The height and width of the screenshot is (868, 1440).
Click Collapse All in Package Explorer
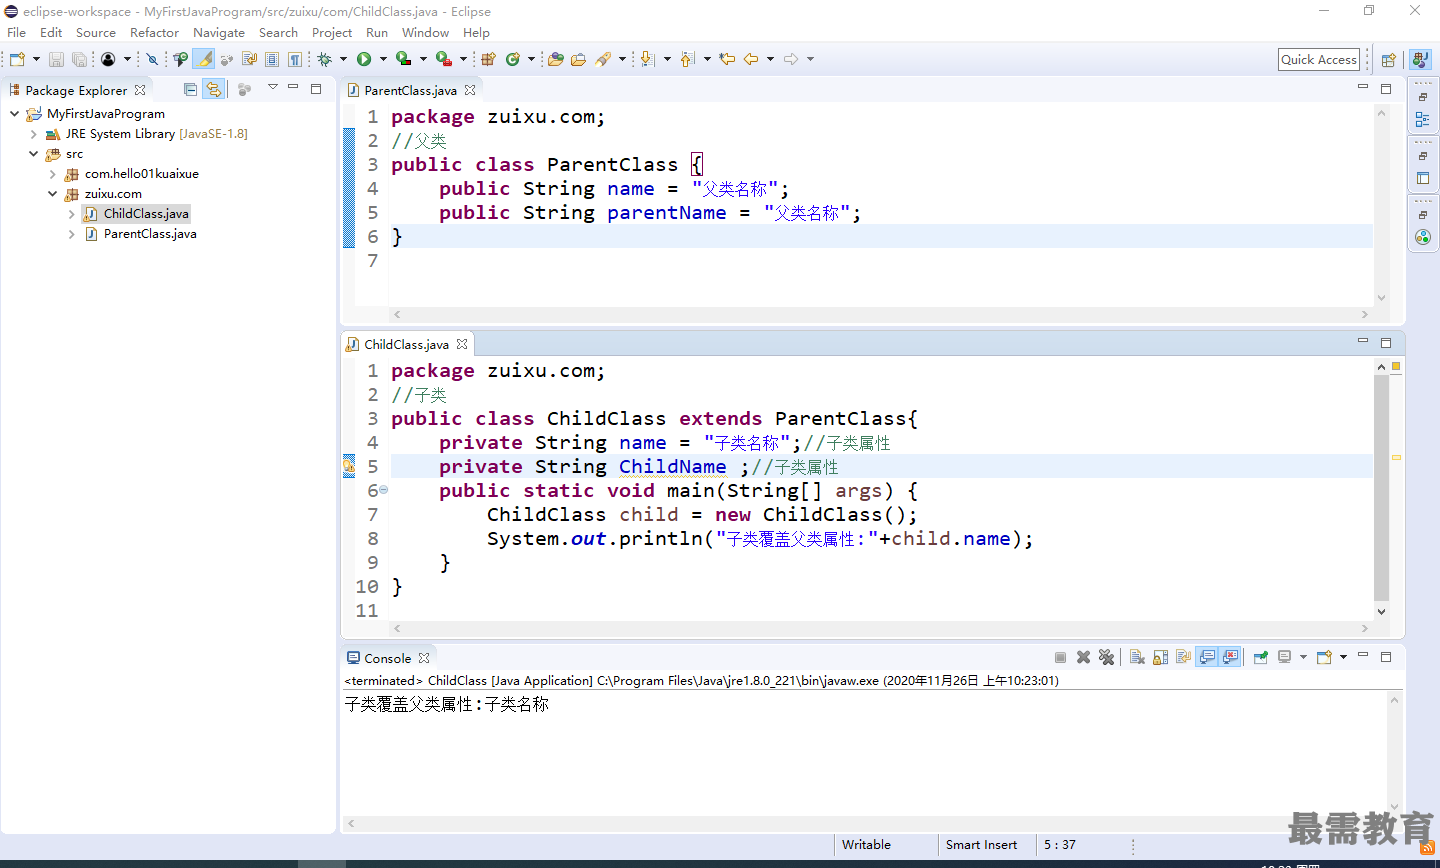[190, 89]
